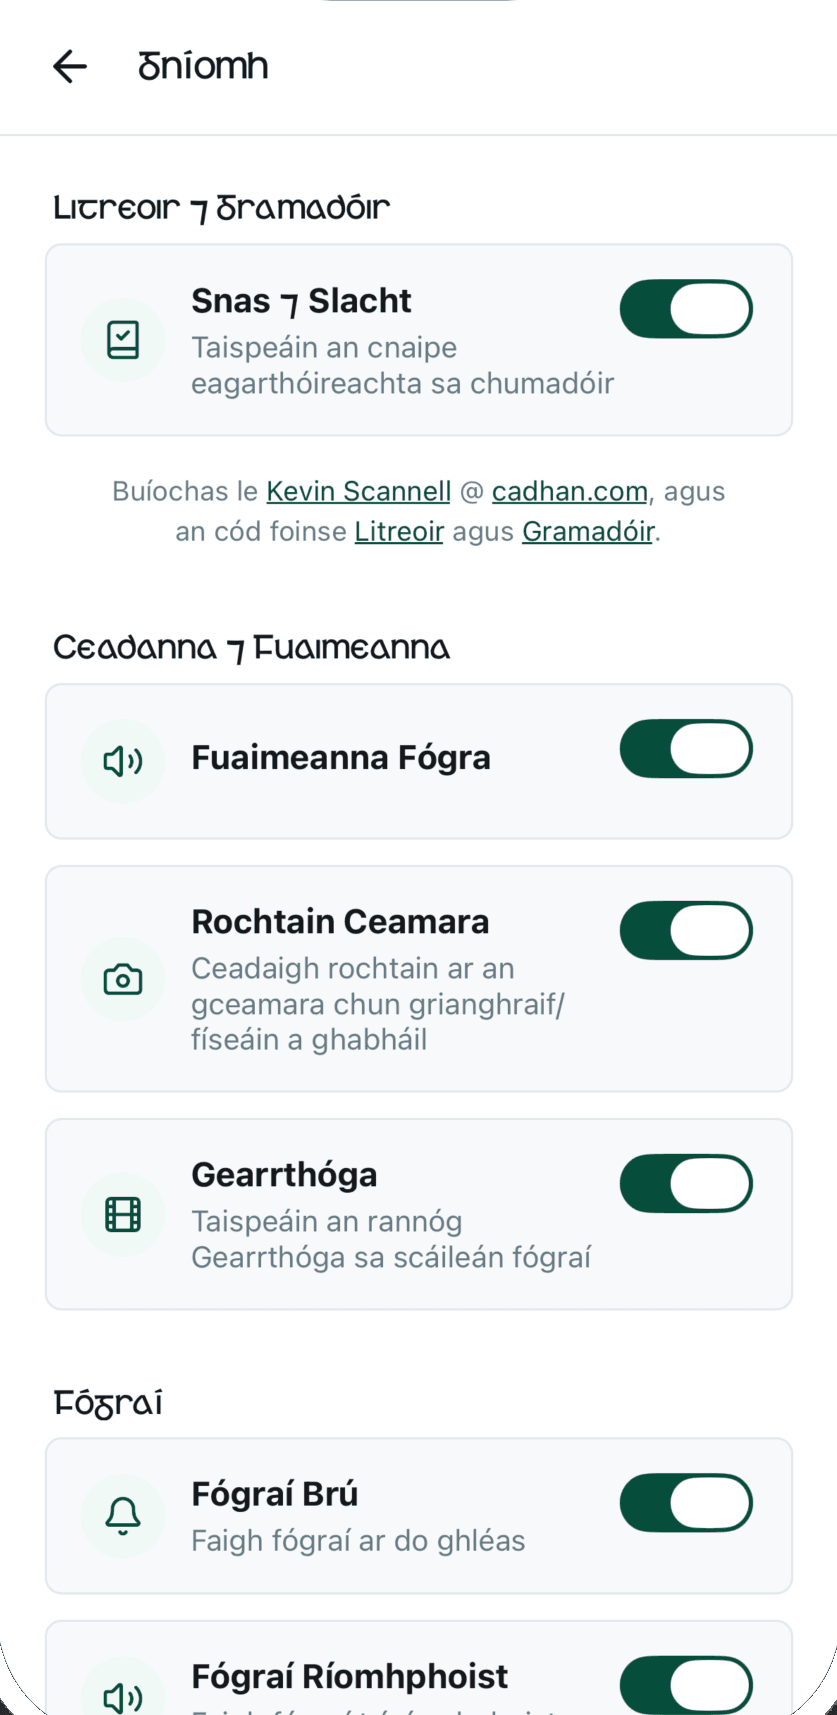Follow the Gramadóir source code link
This screenshot has width=837, height=1715.
[588, 531]
